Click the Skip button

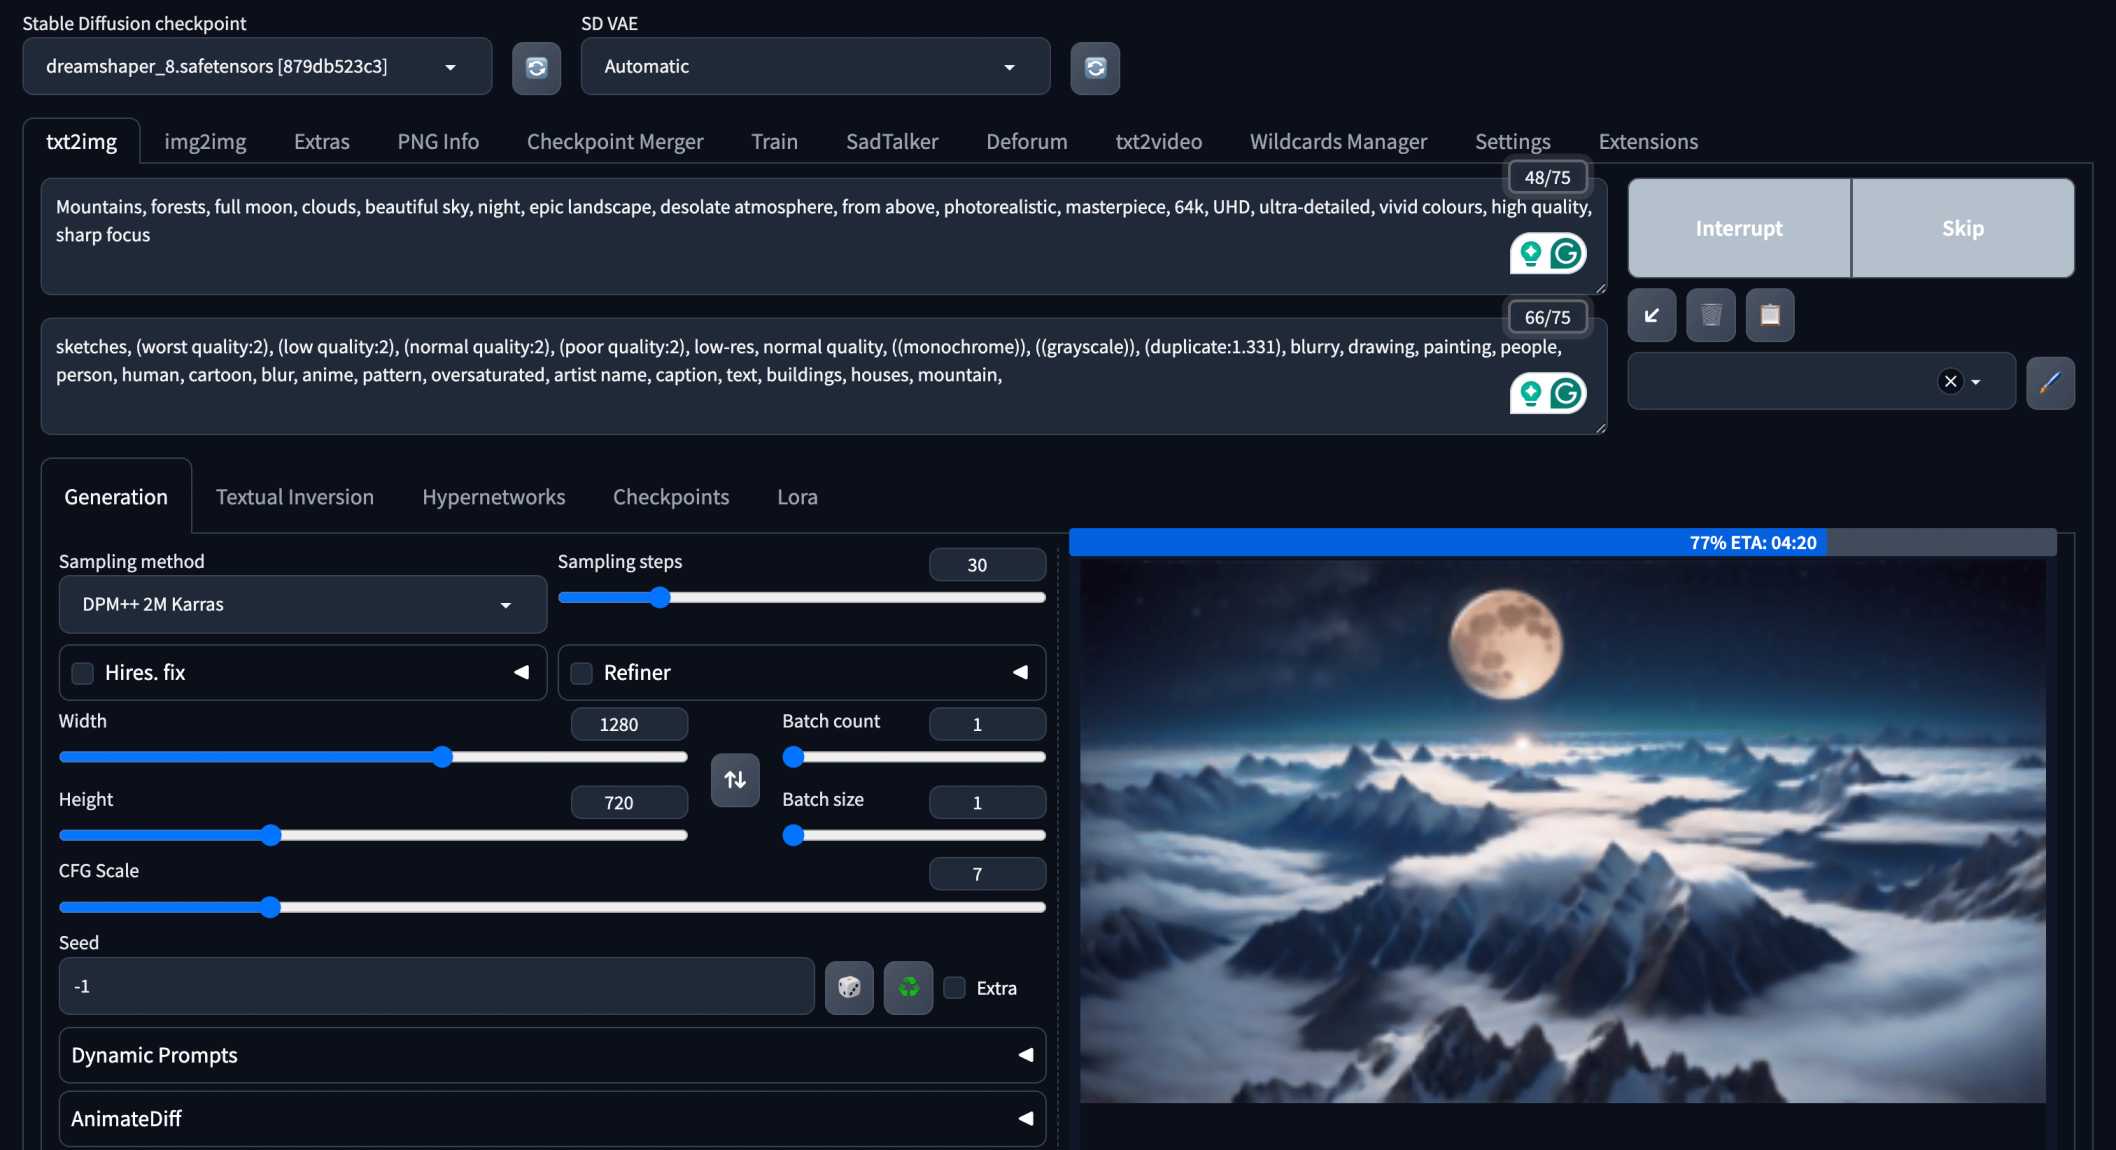coord(1963,228)
